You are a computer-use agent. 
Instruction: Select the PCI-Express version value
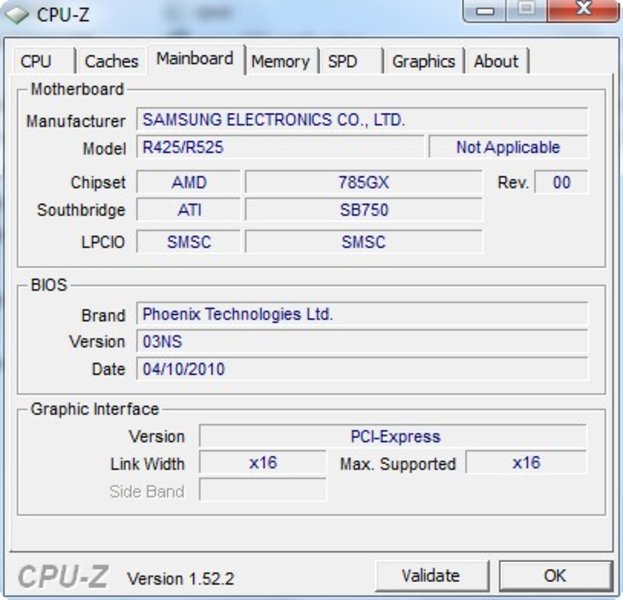coord(393,436)
